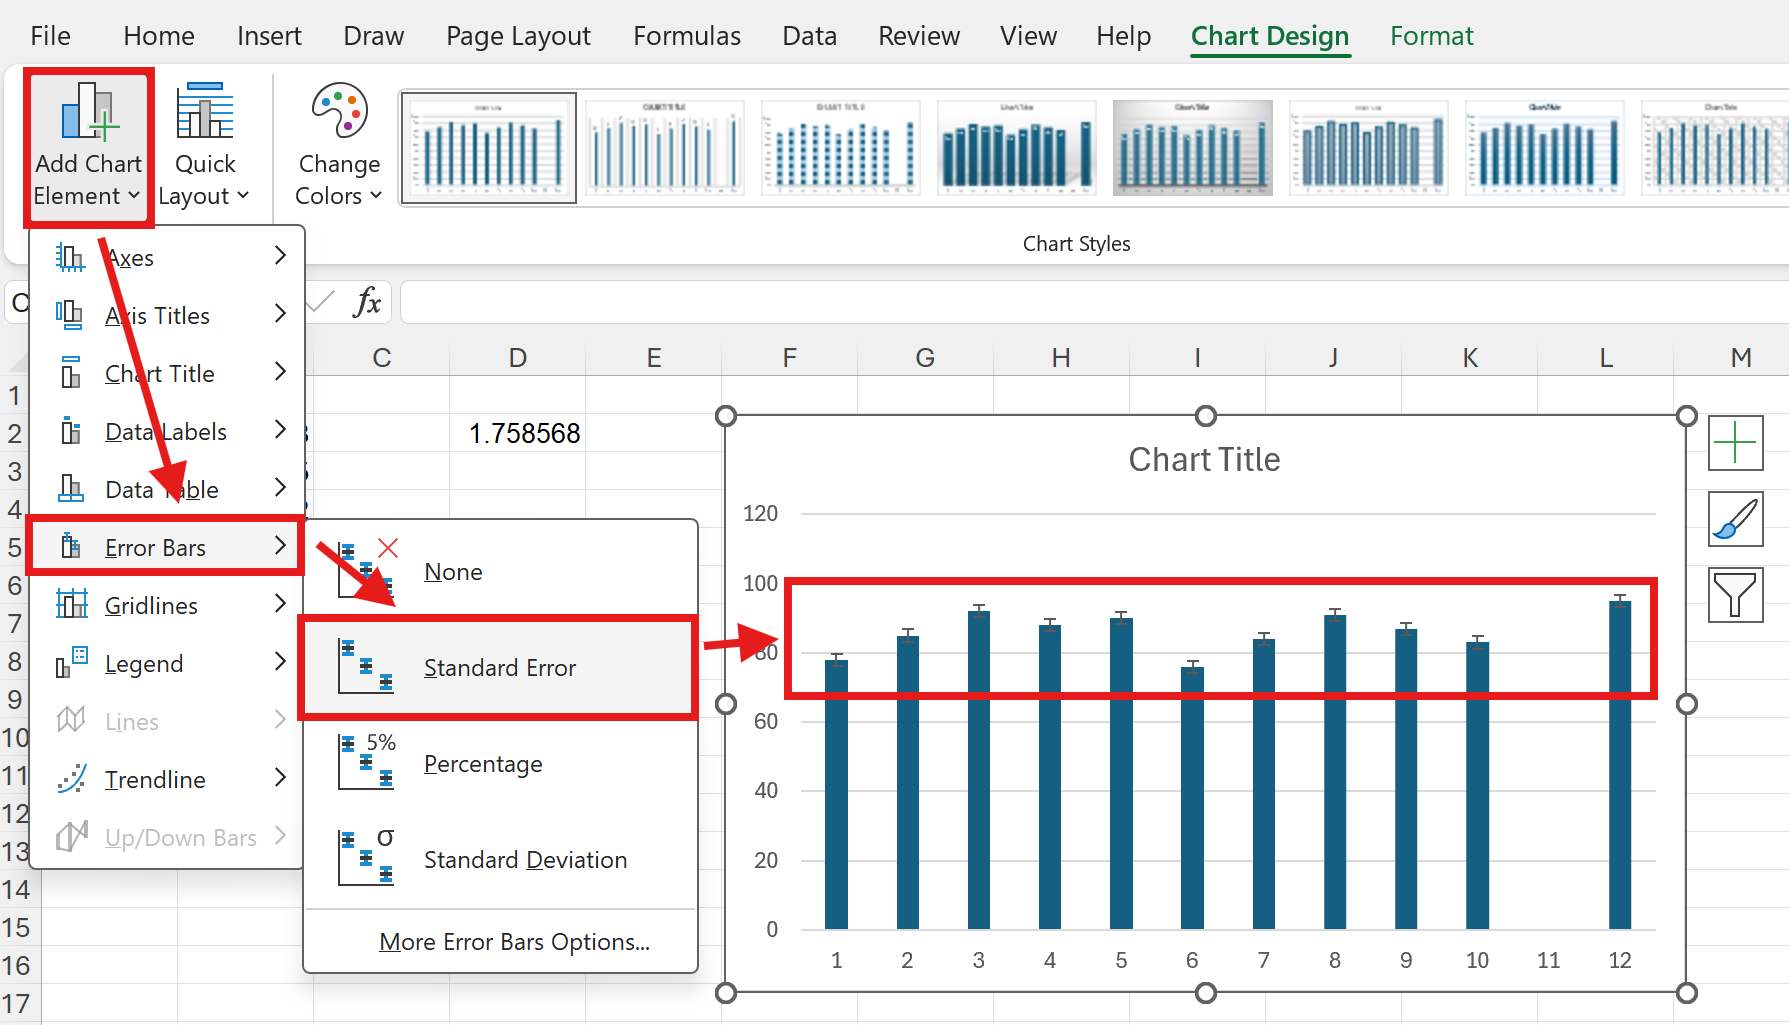Screen dimensions: 1789x1025
Task: Expand the Axes submenu
Action: (166, 258)
